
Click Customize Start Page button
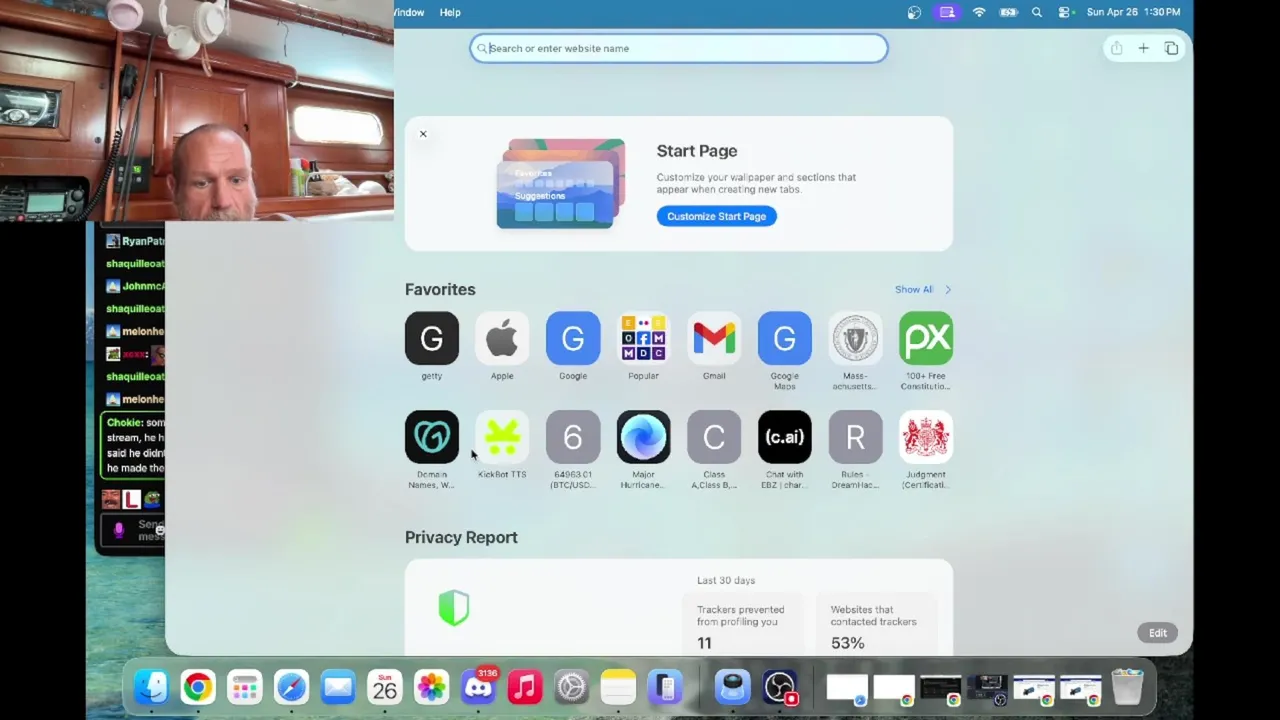(717, 216)
